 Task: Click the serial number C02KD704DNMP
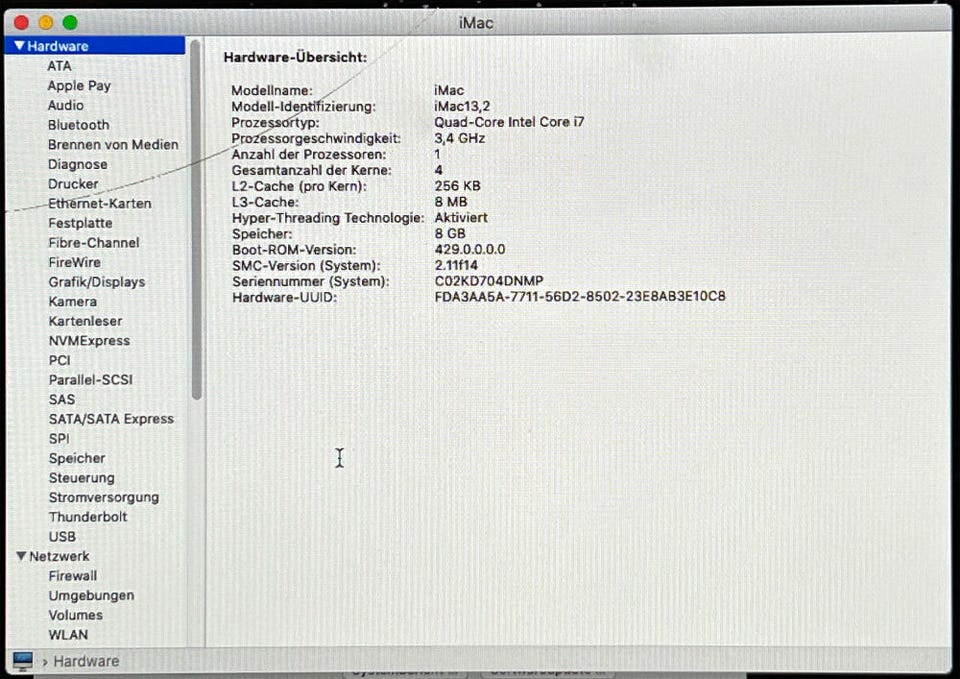click(x=489, y=281)
